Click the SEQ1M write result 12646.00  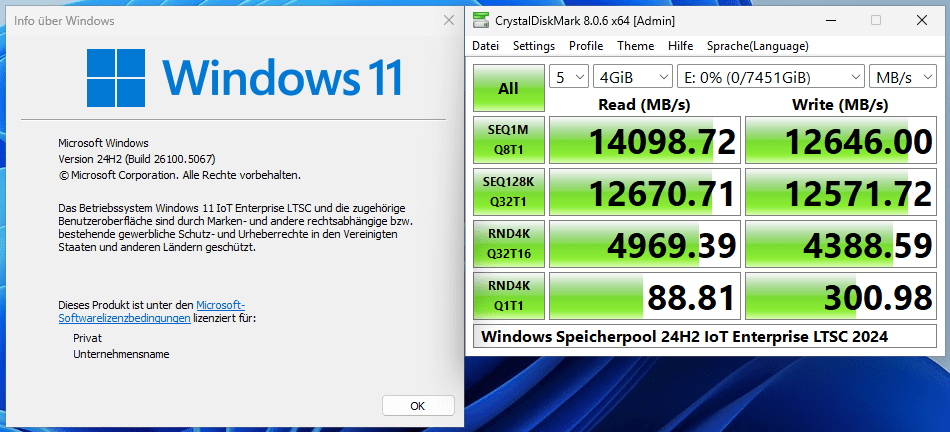(840, 141)
